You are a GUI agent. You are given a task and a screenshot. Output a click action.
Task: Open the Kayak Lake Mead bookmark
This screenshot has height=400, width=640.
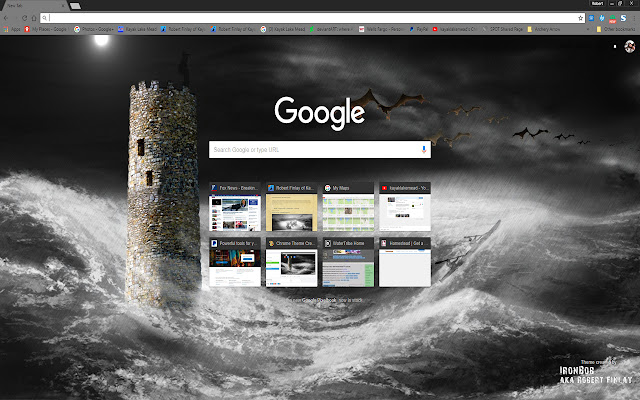click(138, 29)
